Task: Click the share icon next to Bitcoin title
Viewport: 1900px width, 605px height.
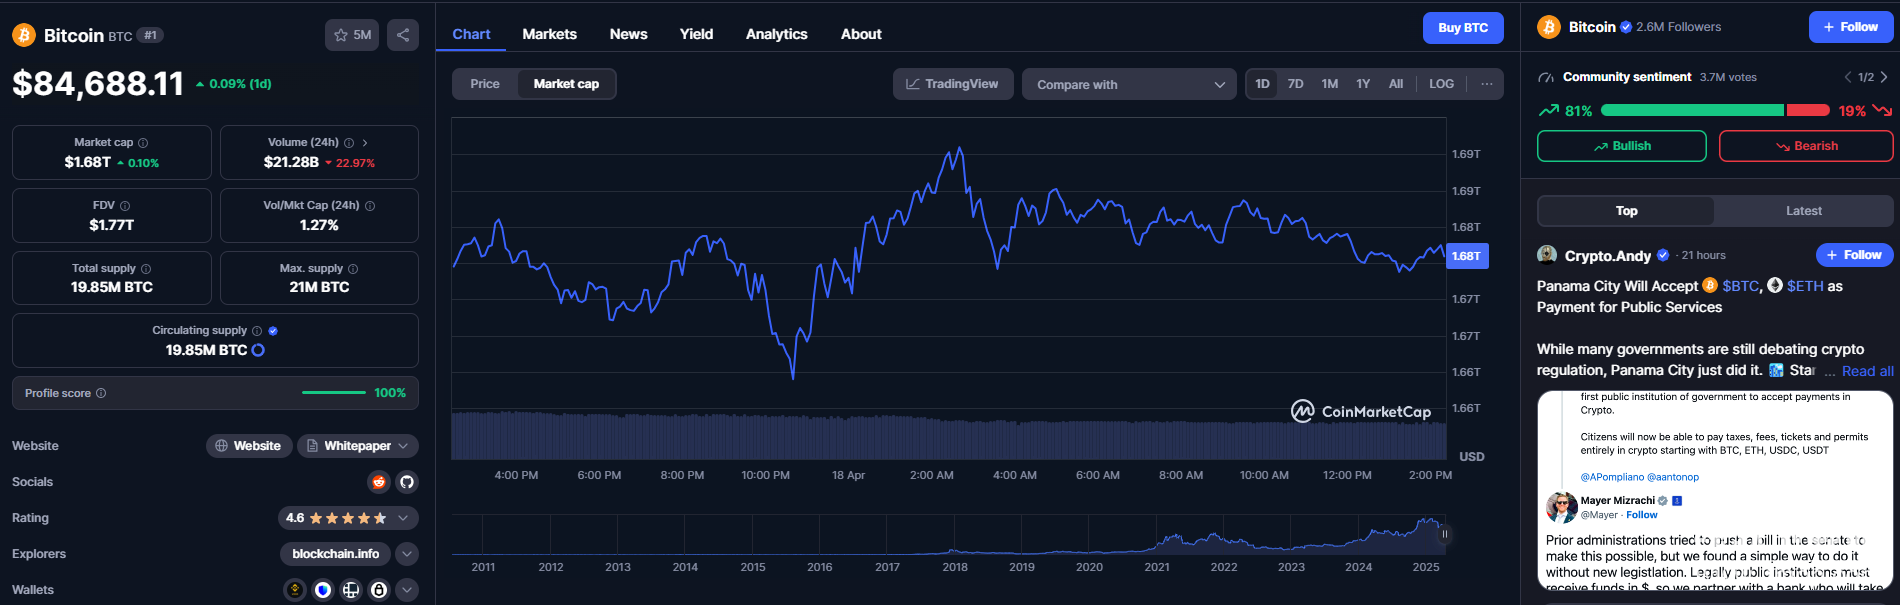Action: 402,35
